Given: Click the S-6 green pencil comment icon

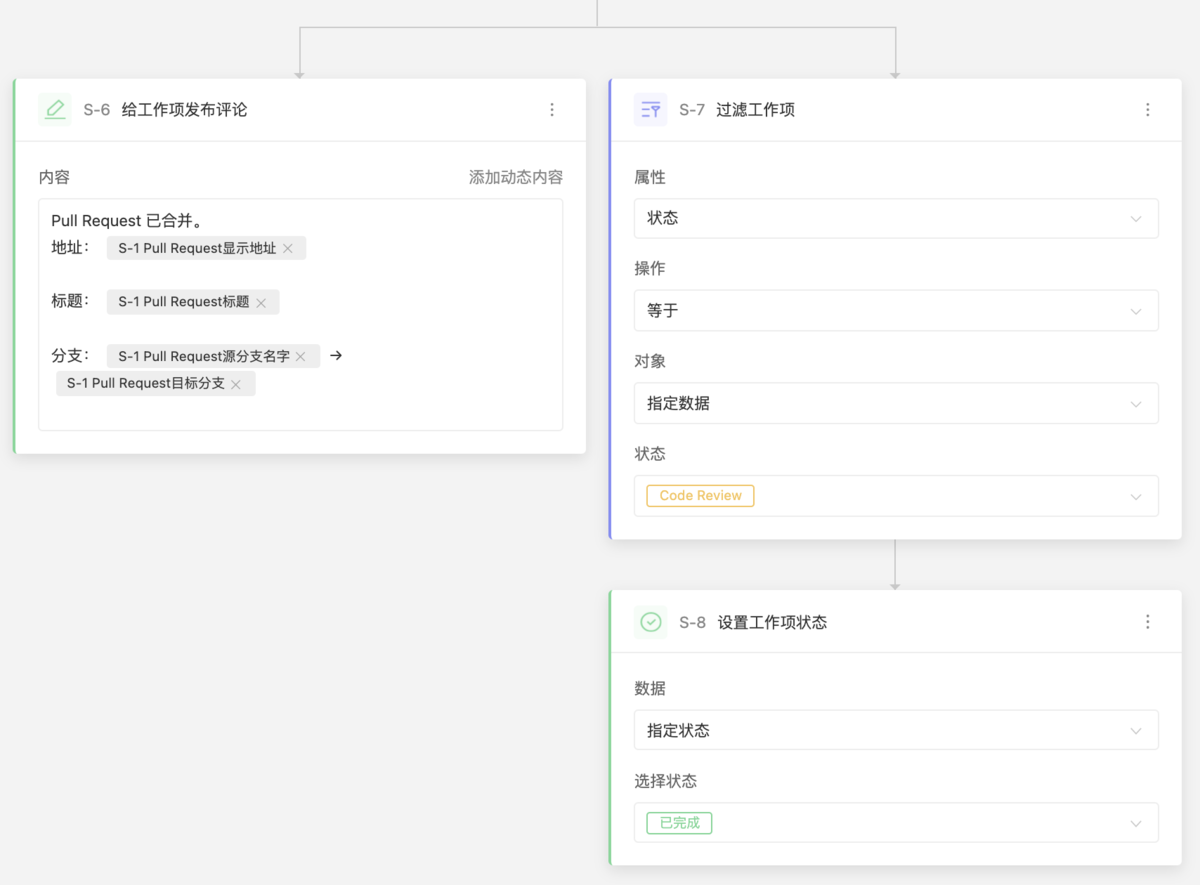Looking at the screenshot, I should coord(55,110).
